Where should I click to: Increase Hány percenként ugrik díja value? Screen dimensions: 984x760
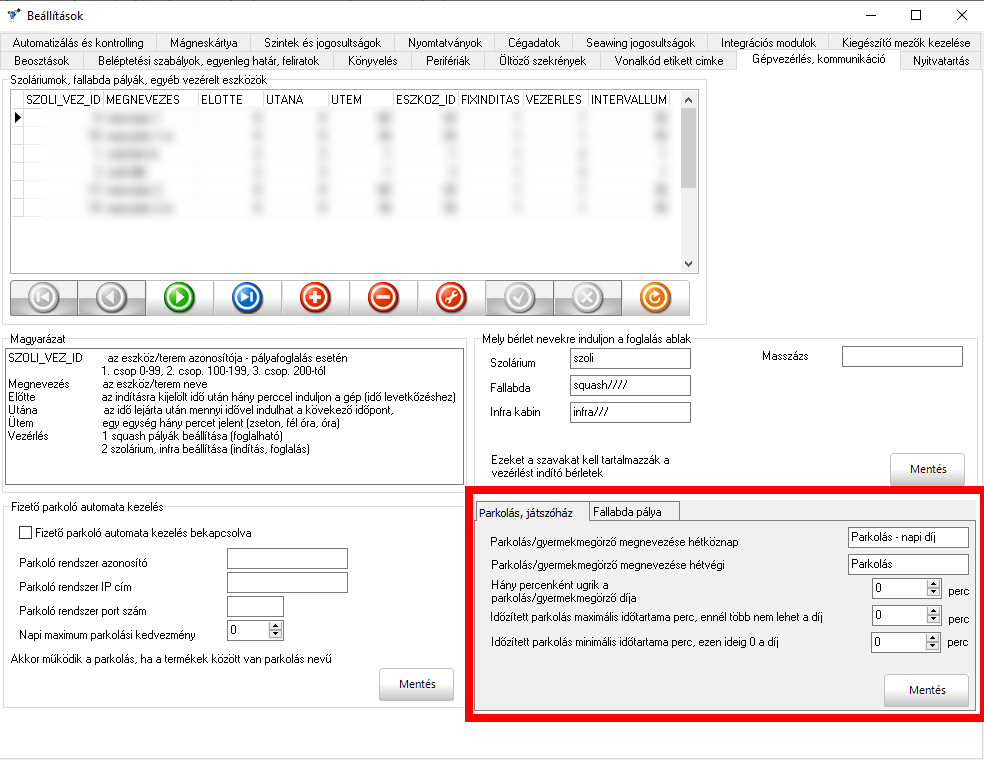(933, 584)
